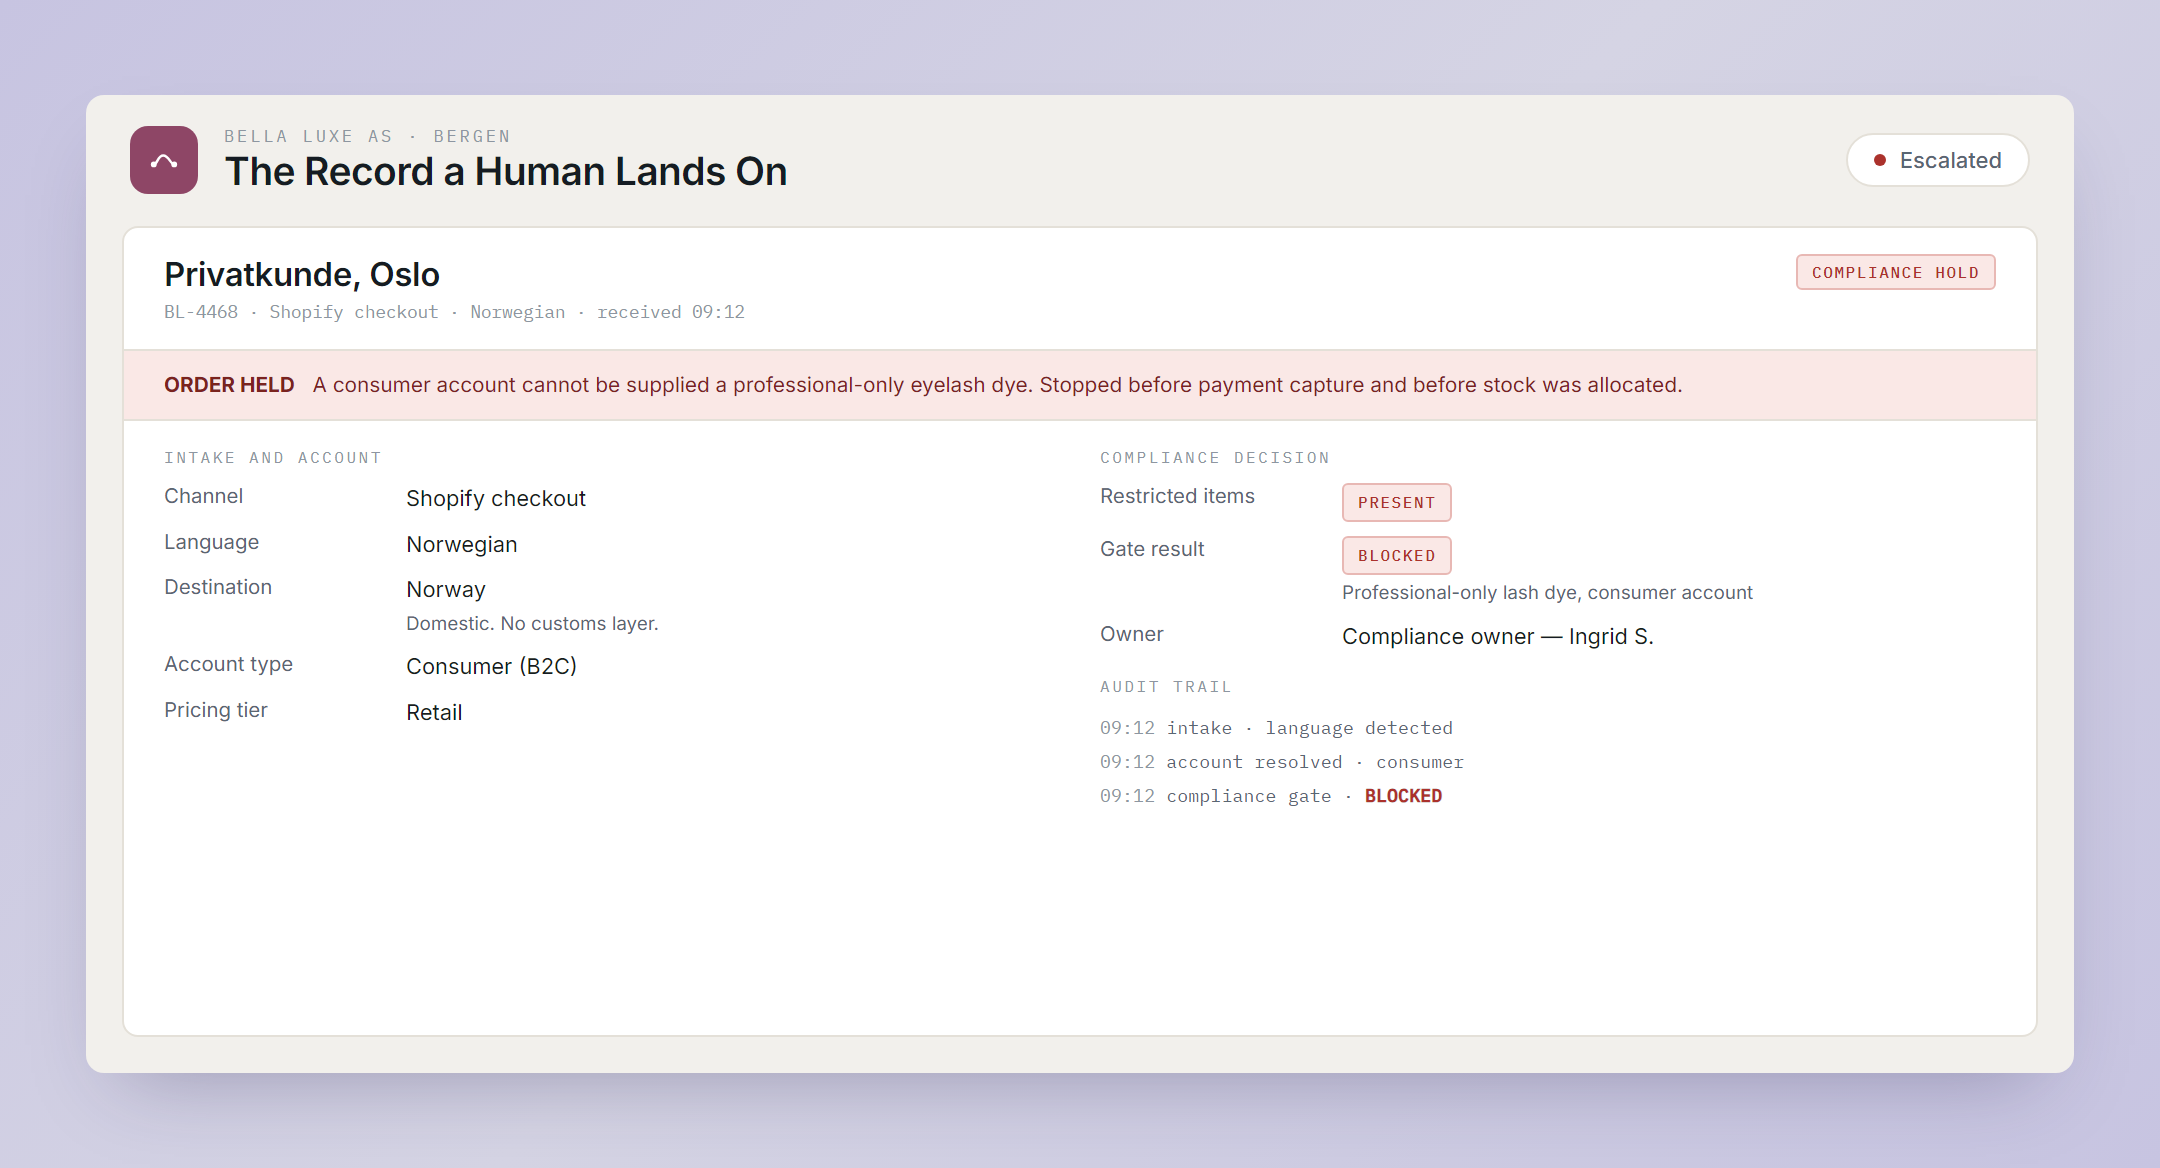Click the 'INTAKE AND ACCOUNT' section heading

(273, 458)
